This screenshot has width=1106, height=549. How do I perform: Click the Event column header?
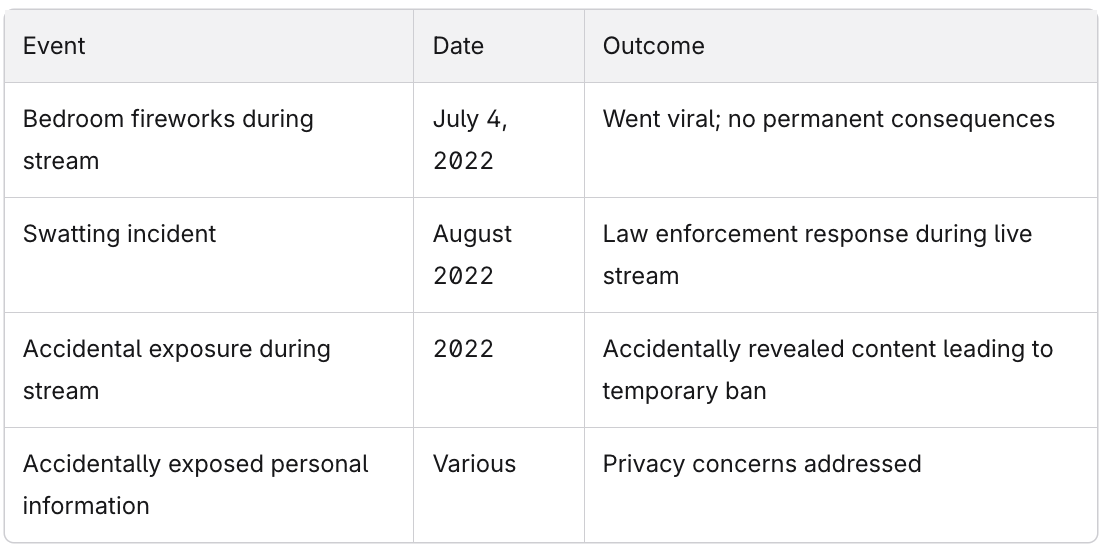pyautogui.click(x=209, y=46)
